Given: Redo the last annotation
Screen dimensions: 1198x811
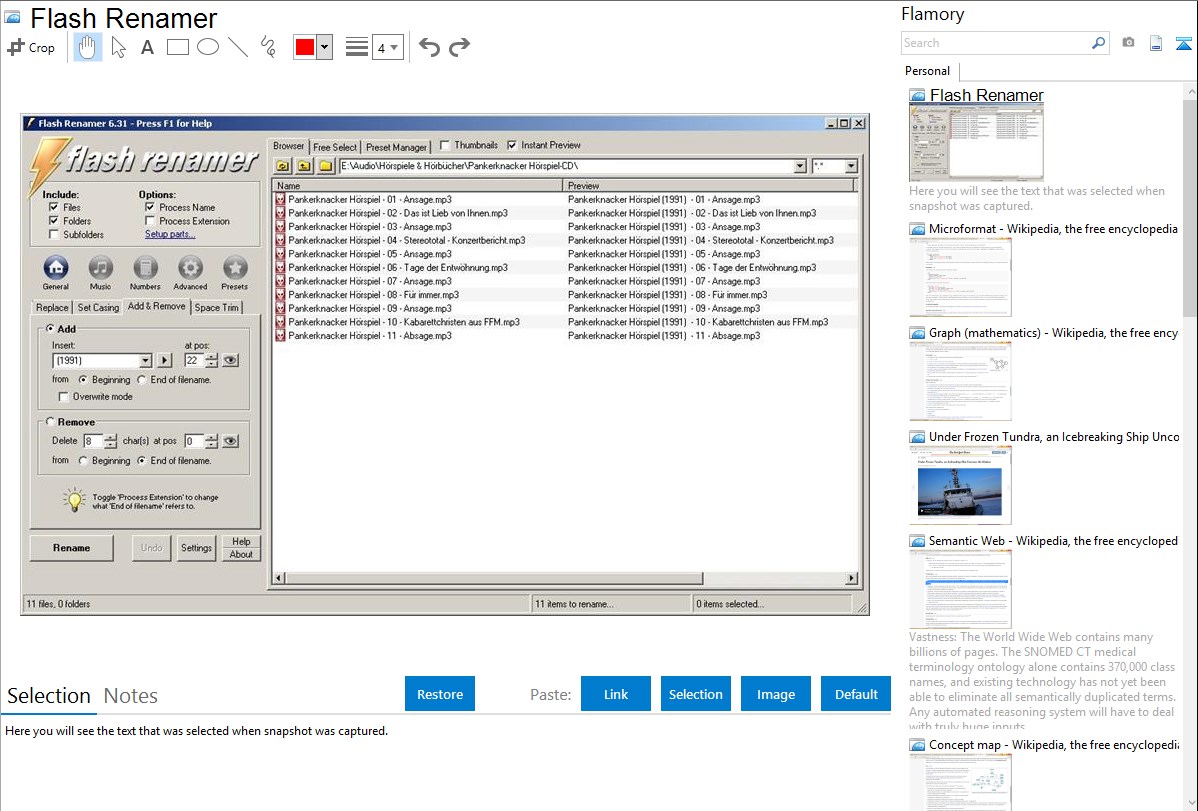Looking at the screenshot, I should (459, 47).
